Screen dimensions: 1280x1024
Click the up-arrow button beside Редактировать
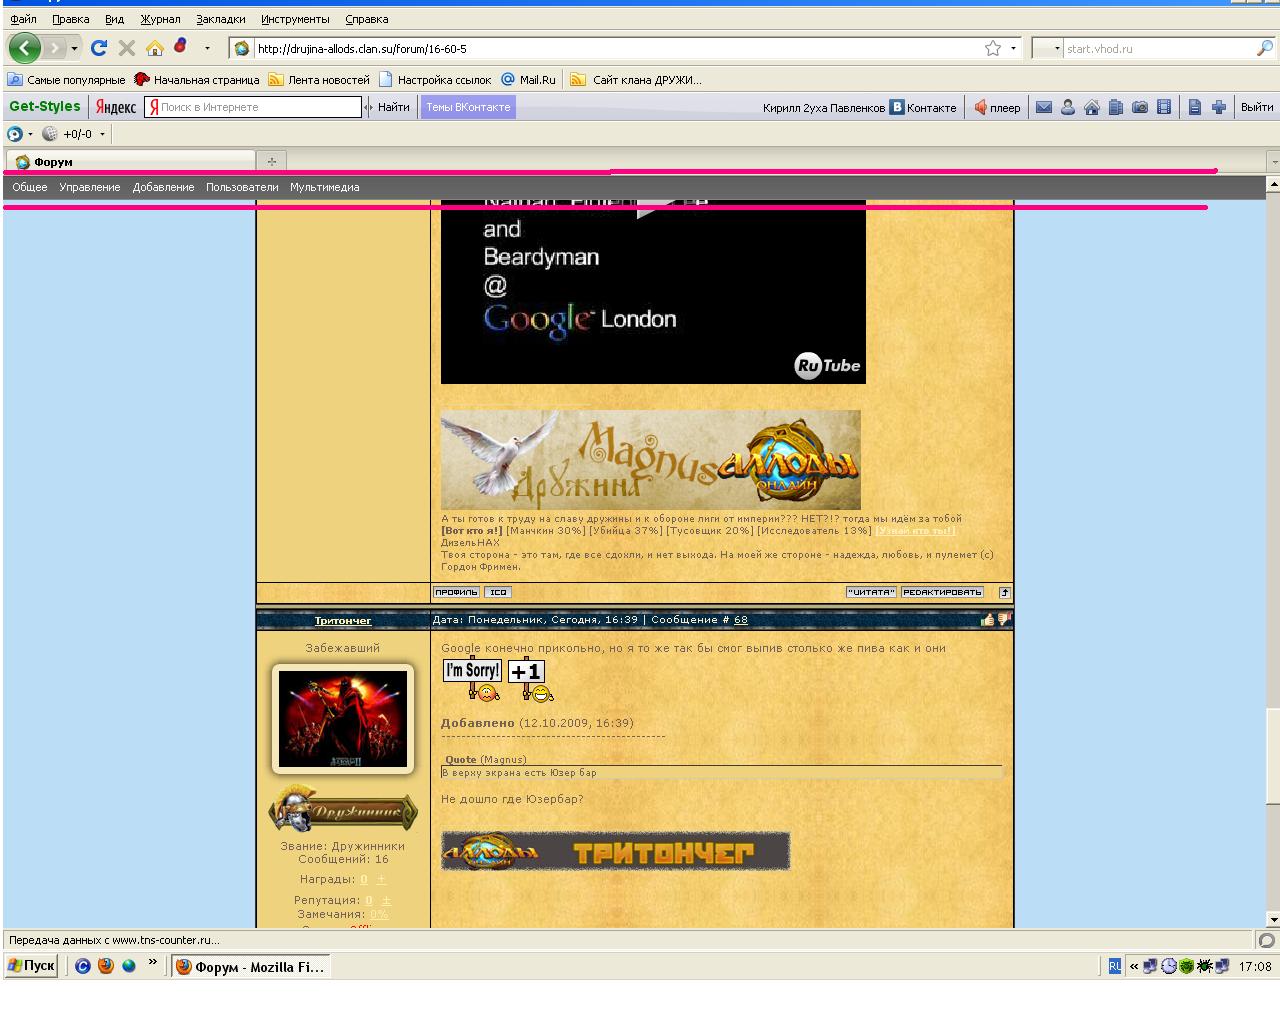coord(1005,592)
